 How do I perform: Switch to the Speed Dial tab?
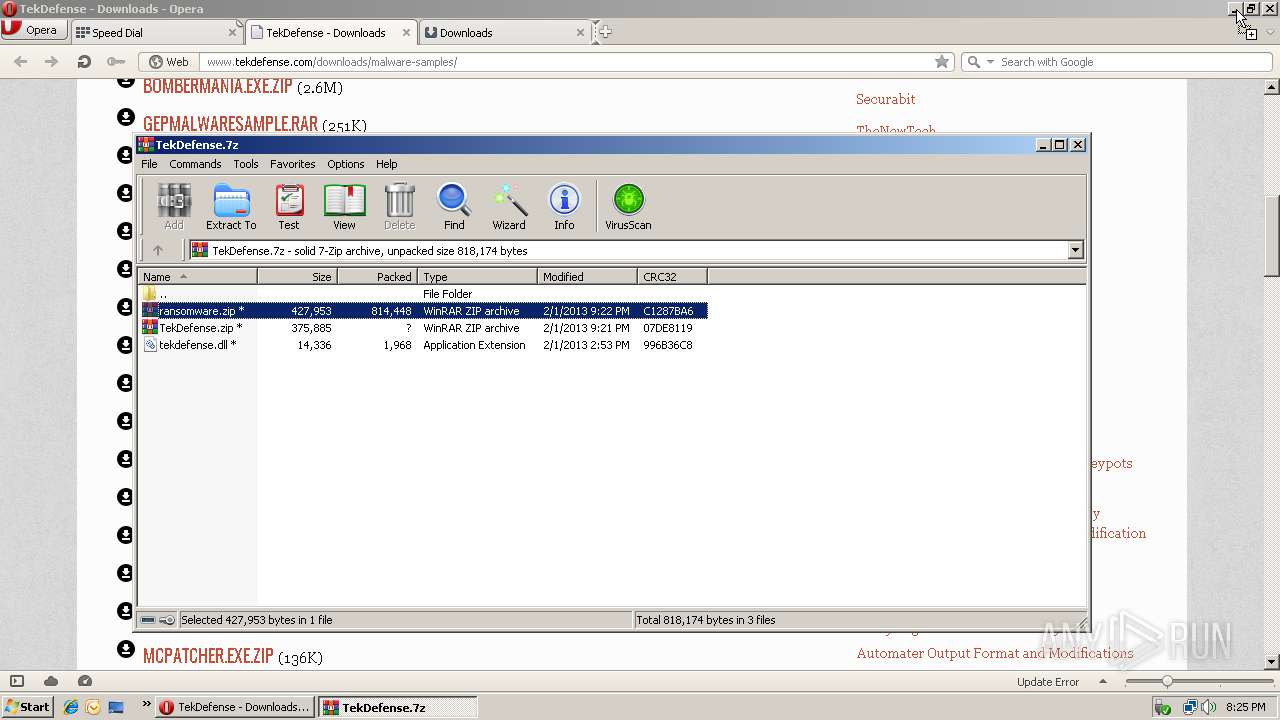point(157,32)
